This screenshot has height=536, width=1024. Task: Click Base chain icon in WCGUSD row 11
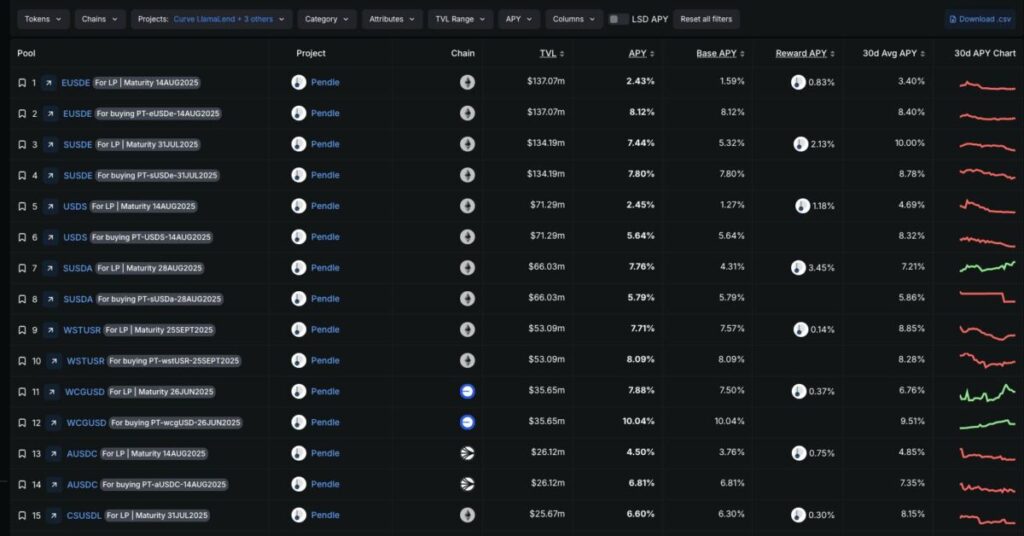[x=467, y=392]
